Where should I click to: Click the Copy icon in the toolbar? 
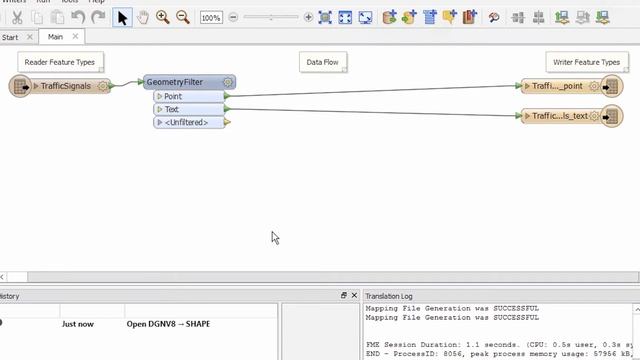tap(37, 18)
